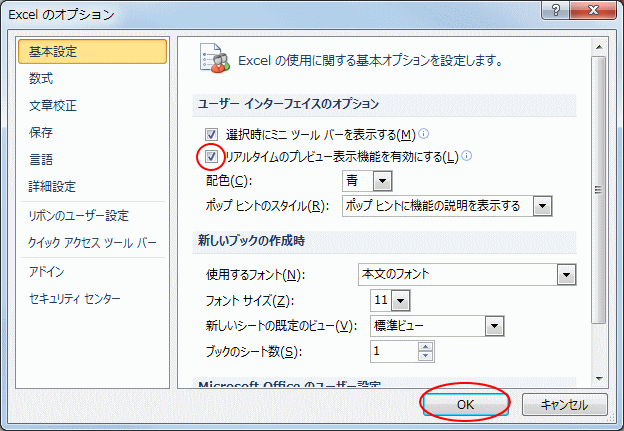Click the フォント サイズ value 11

(381, 300)
